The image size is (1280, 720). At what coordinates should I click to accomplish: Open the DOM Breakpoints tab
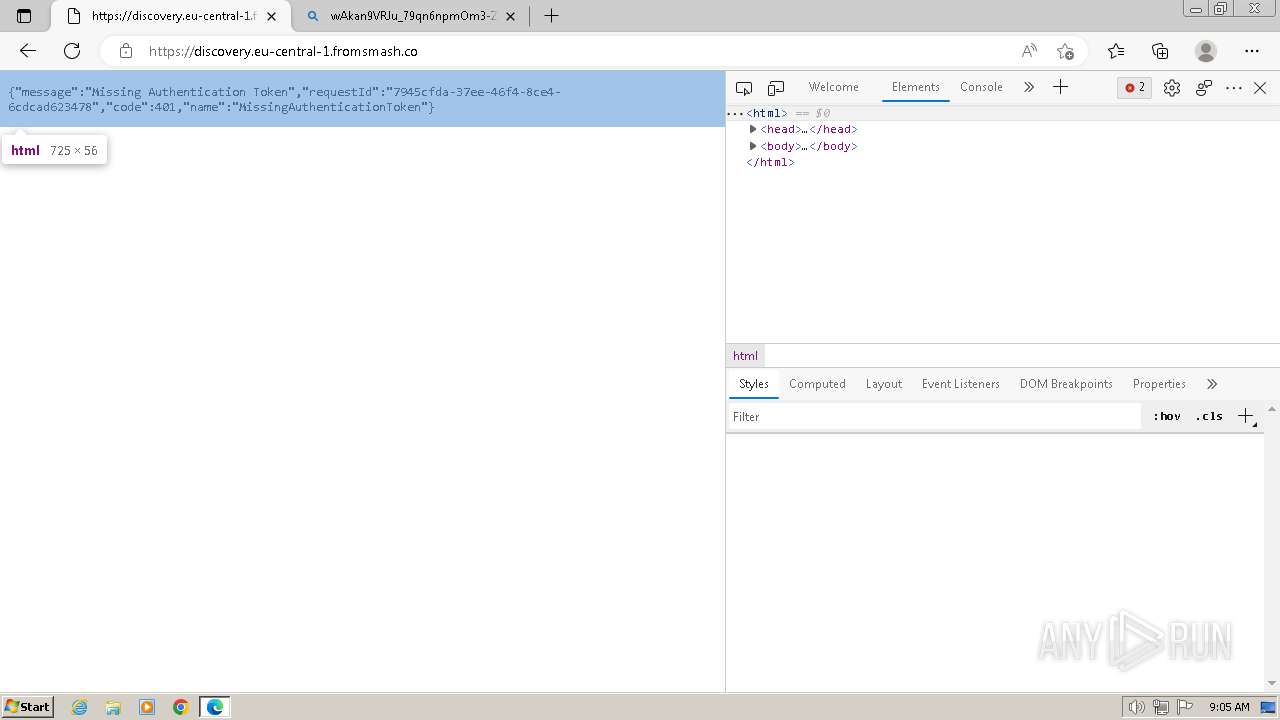point(1066,384)
